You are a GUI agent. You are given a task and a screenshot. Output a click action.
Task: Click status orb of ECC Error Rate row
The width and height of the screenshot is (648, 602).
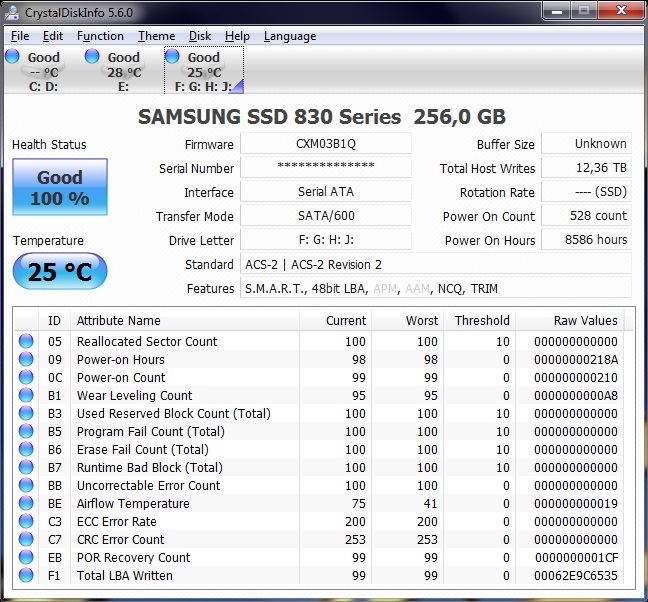[26, 521]
